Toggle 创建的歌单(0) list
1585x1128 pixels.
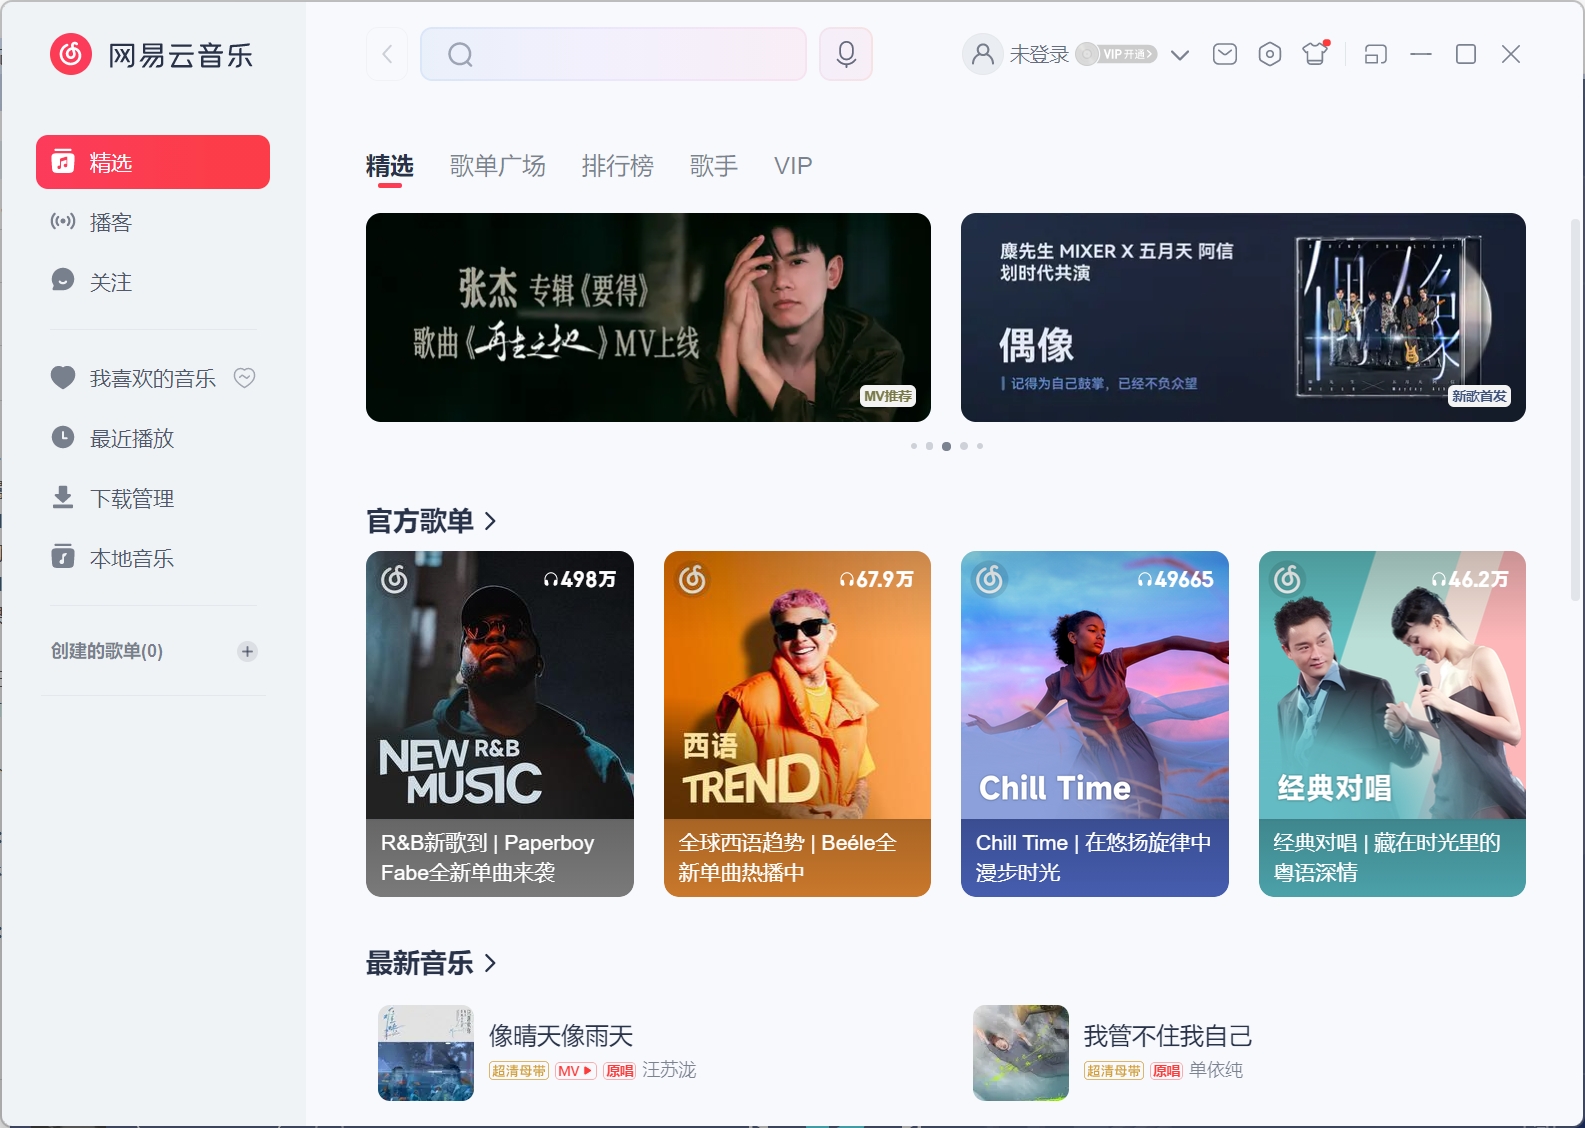[107, 651]
